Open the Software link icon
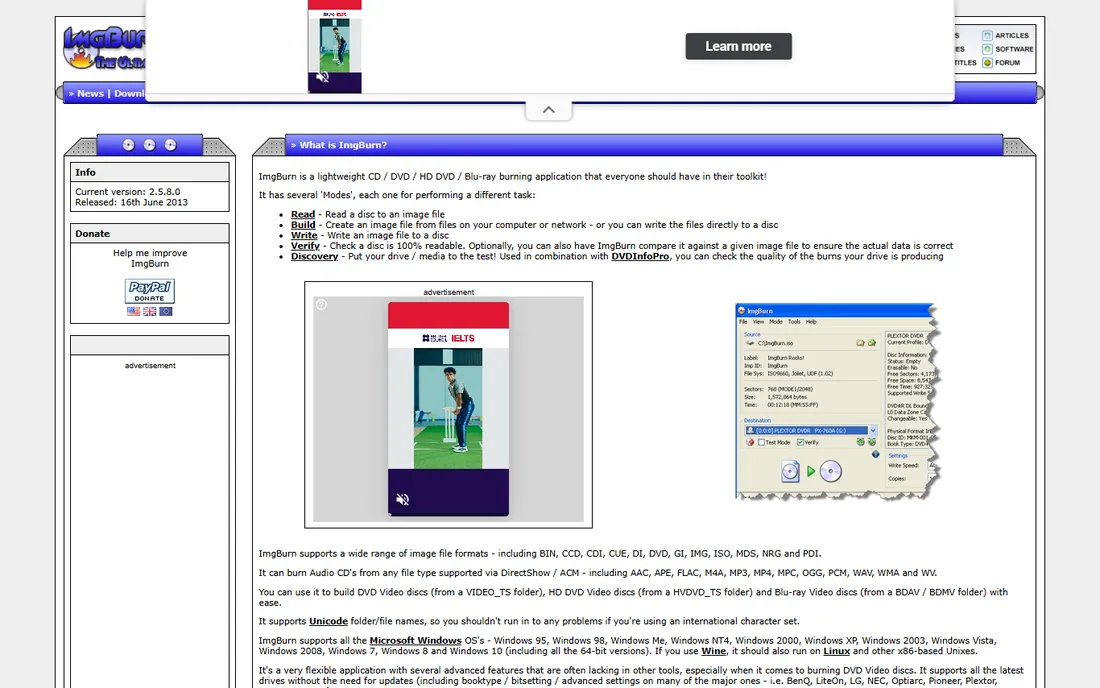 987,49
